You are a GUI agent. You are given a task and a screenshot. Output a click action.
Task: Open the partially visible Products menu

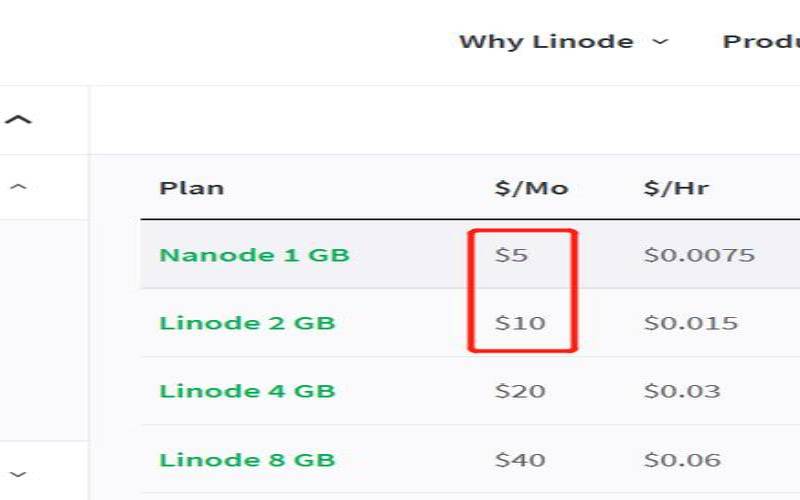760,42
